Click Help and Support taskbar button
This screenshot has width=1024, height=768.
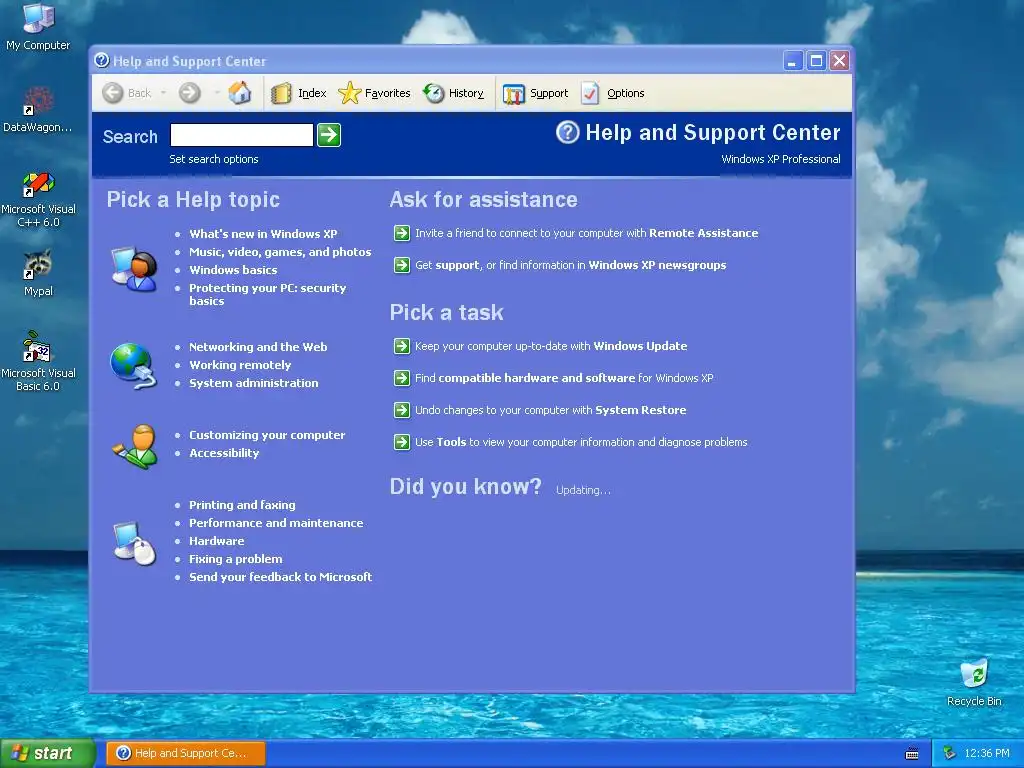(x=185, y=753)
